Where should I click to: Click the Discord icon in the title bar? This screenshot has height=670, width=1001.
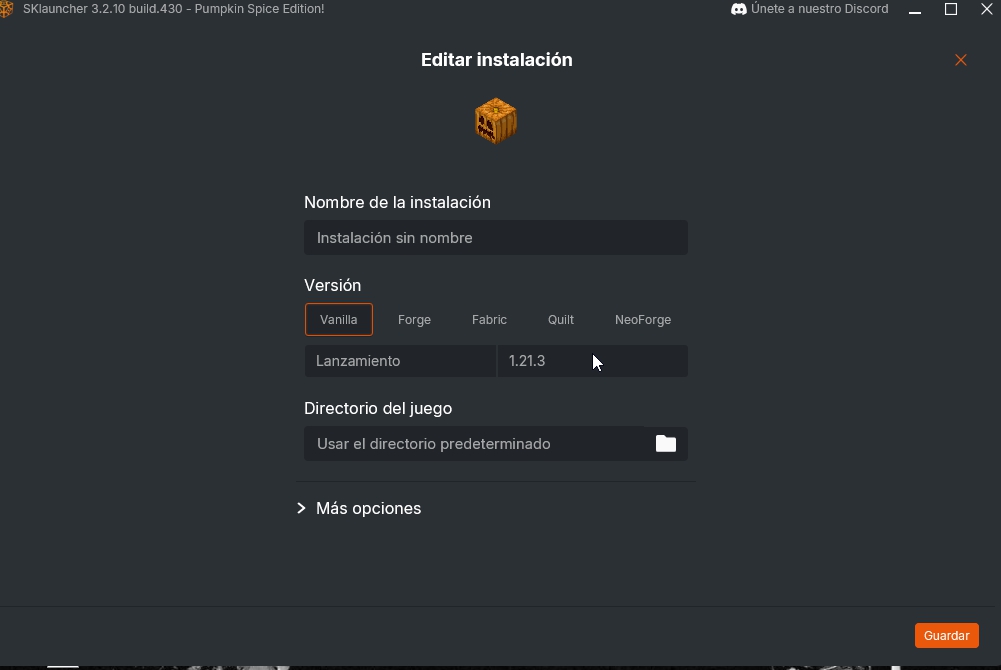click(738, 9)
